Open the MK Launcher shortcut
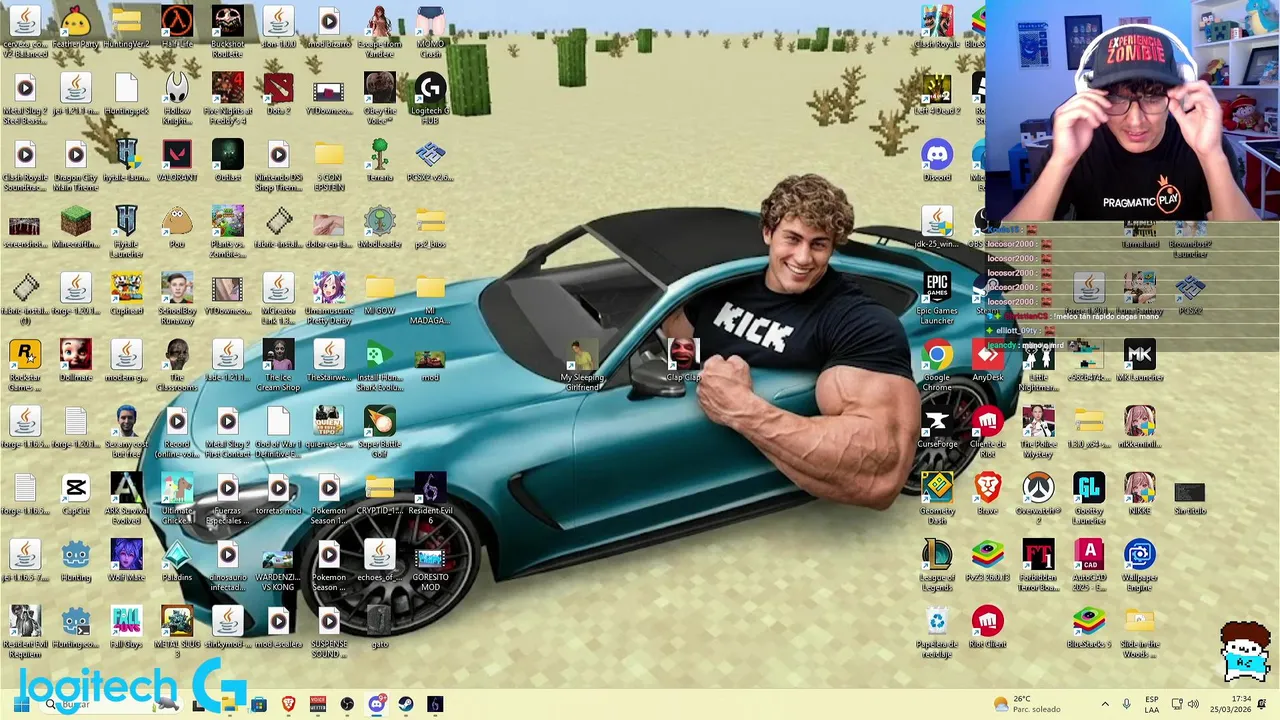Image resolution: width=1280 pixels, height=720 pixels. click(1140, 361)
